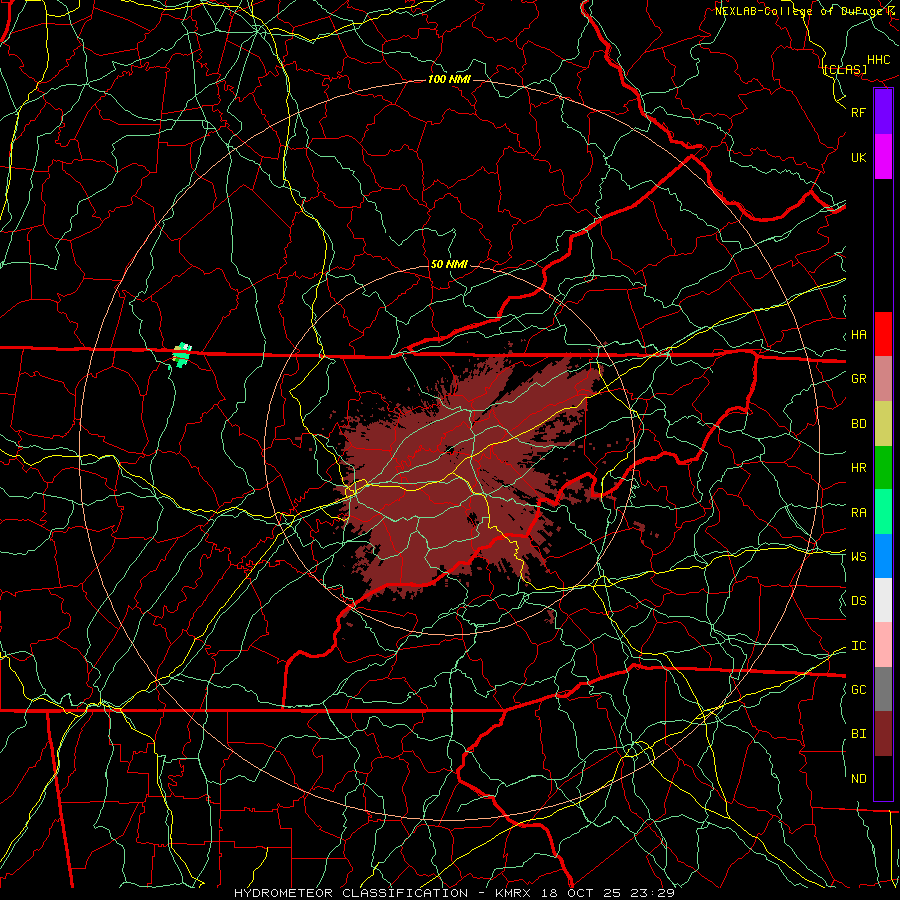The width and height of the screenshot is (900, 900).
Task: Click the 'KMRX' station identifier
Action: point(512,893)
